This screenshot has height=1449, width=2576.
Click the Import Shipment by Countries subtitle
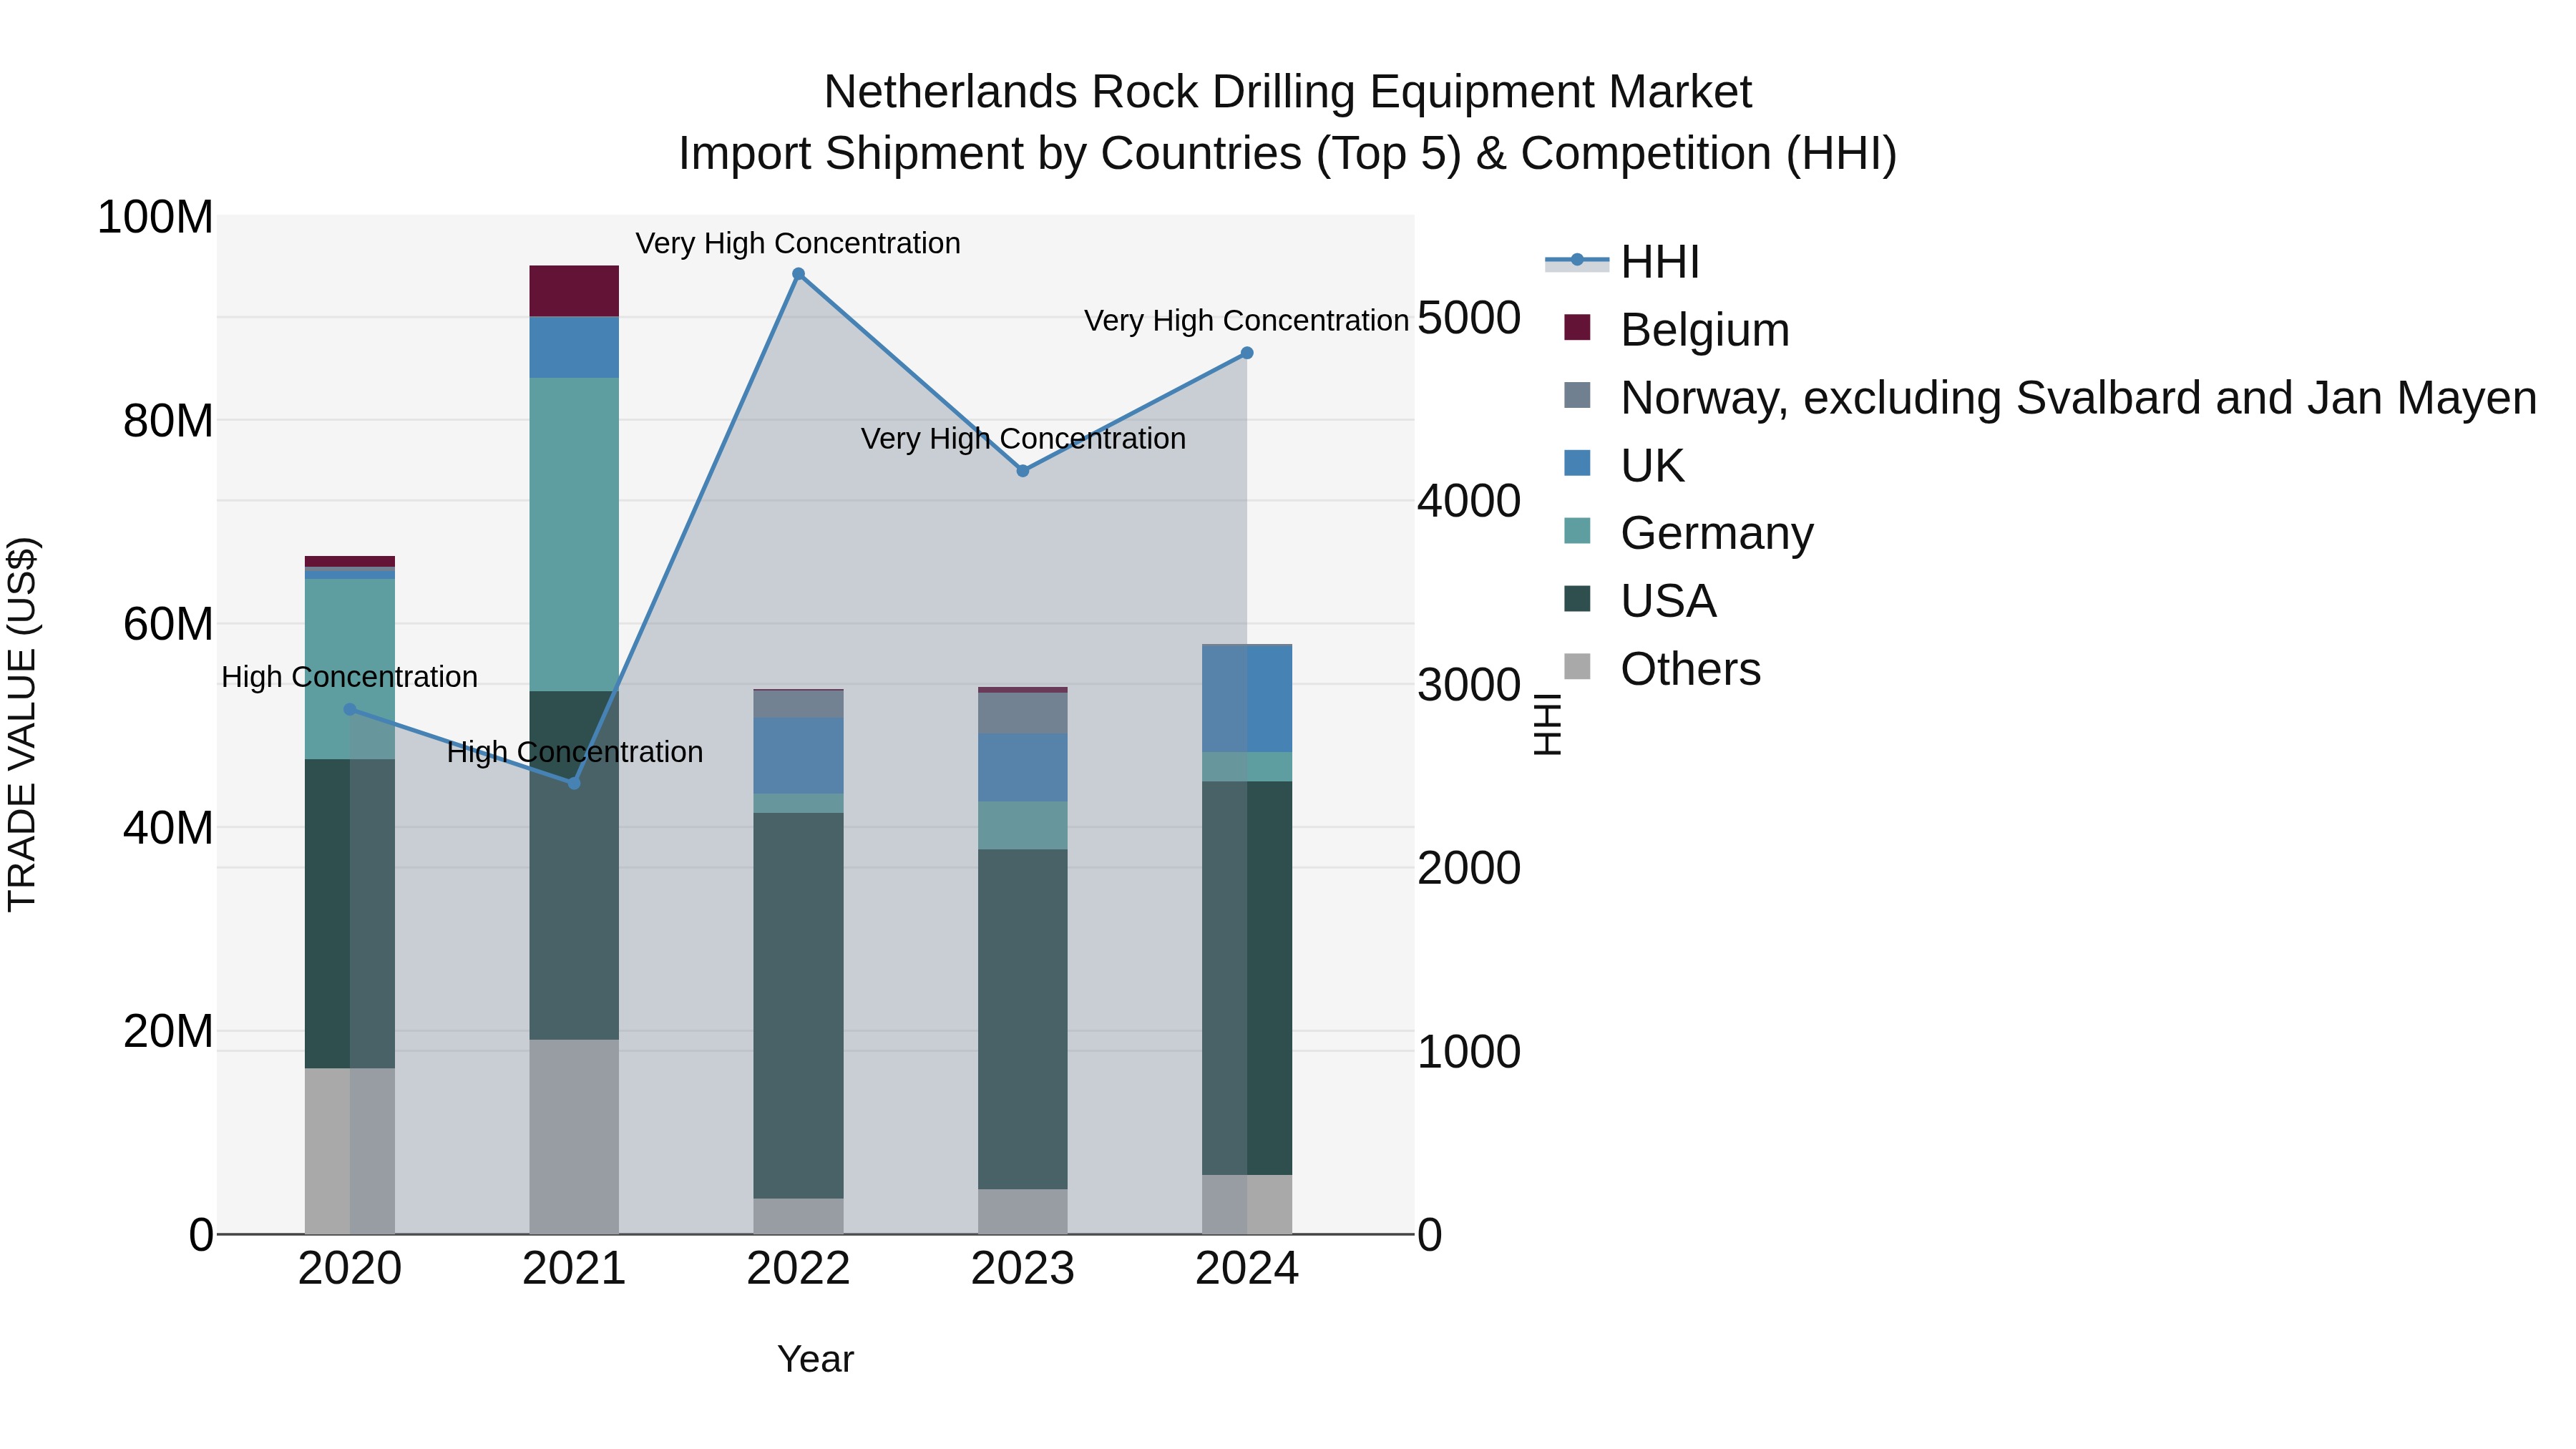(x=1288, y=154)
